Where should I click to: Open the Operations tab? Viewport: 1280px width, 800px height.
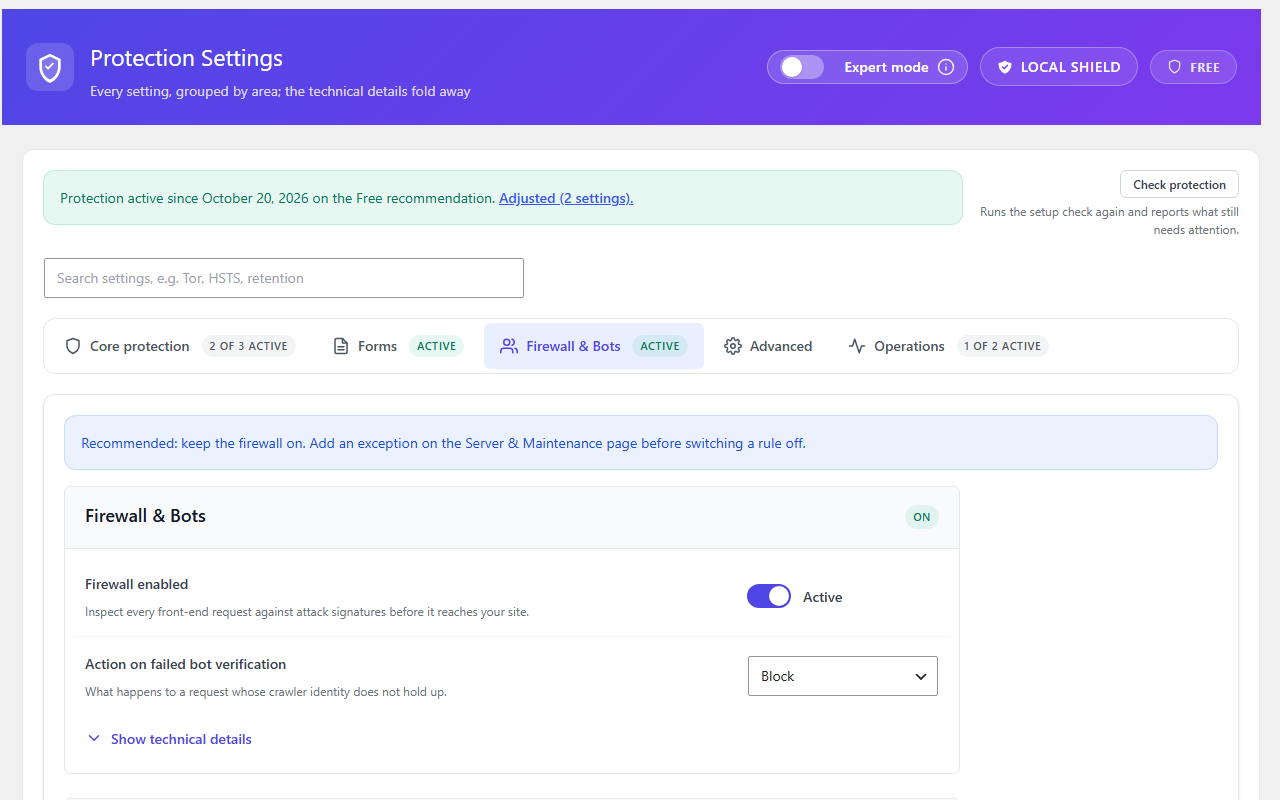point(948,346)
